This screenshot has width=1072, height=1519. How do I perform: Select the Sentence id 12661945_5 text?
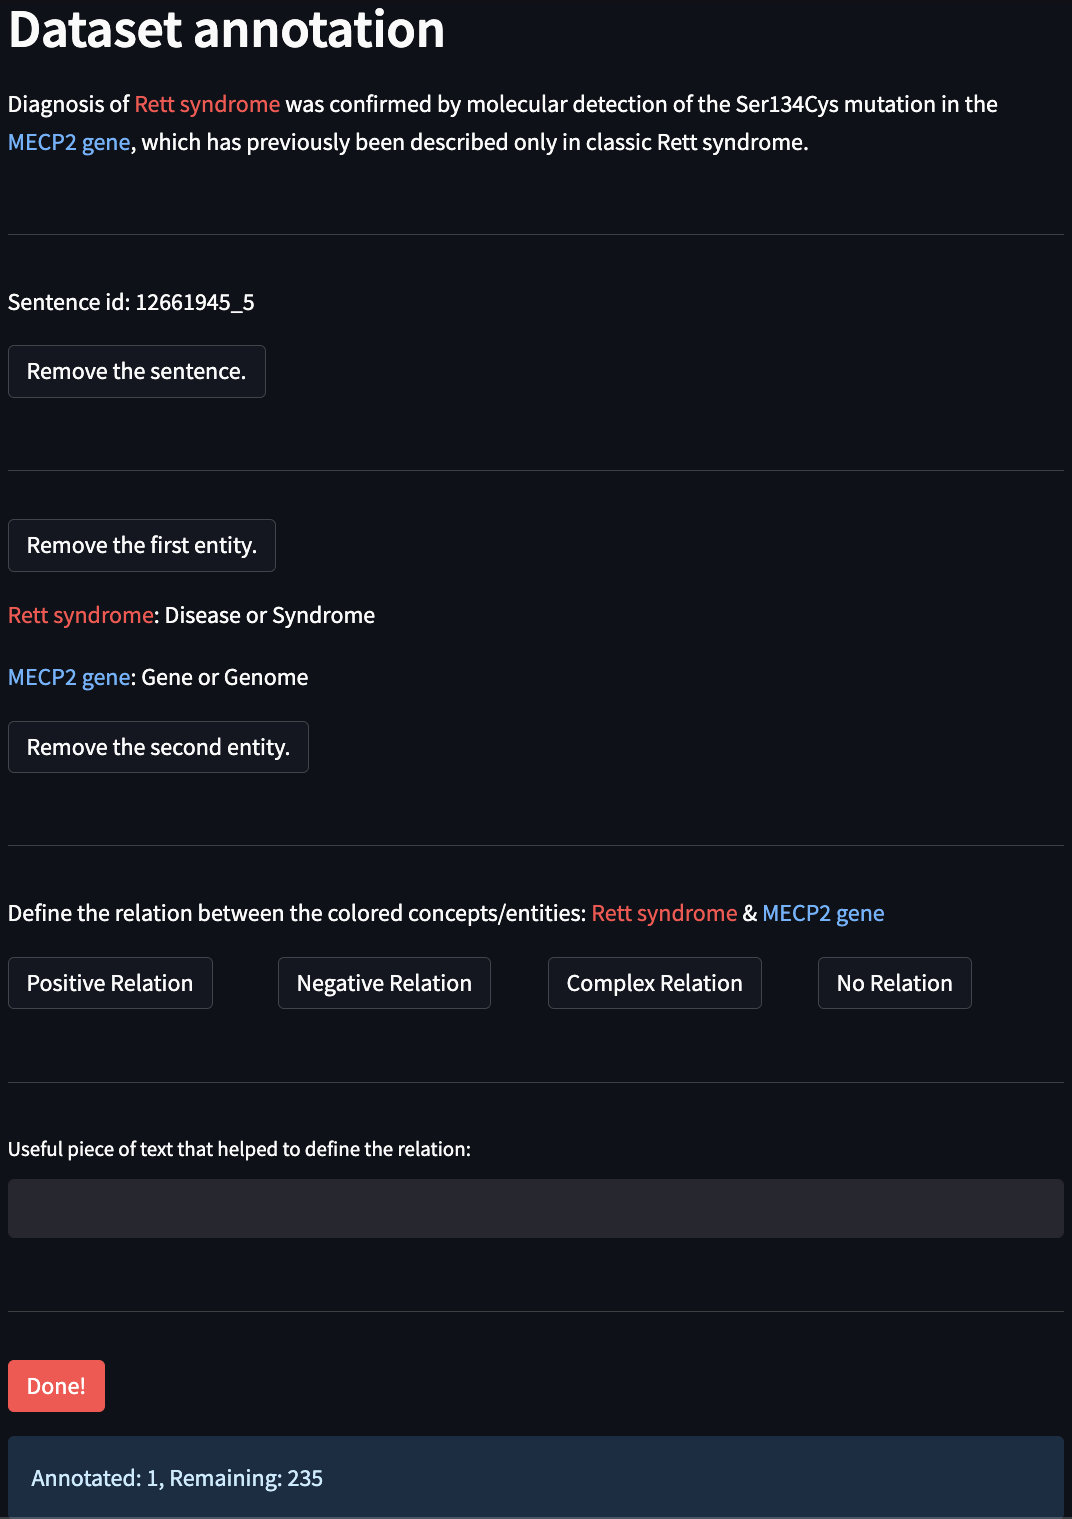pyautogui.click(x=131, y=302)
